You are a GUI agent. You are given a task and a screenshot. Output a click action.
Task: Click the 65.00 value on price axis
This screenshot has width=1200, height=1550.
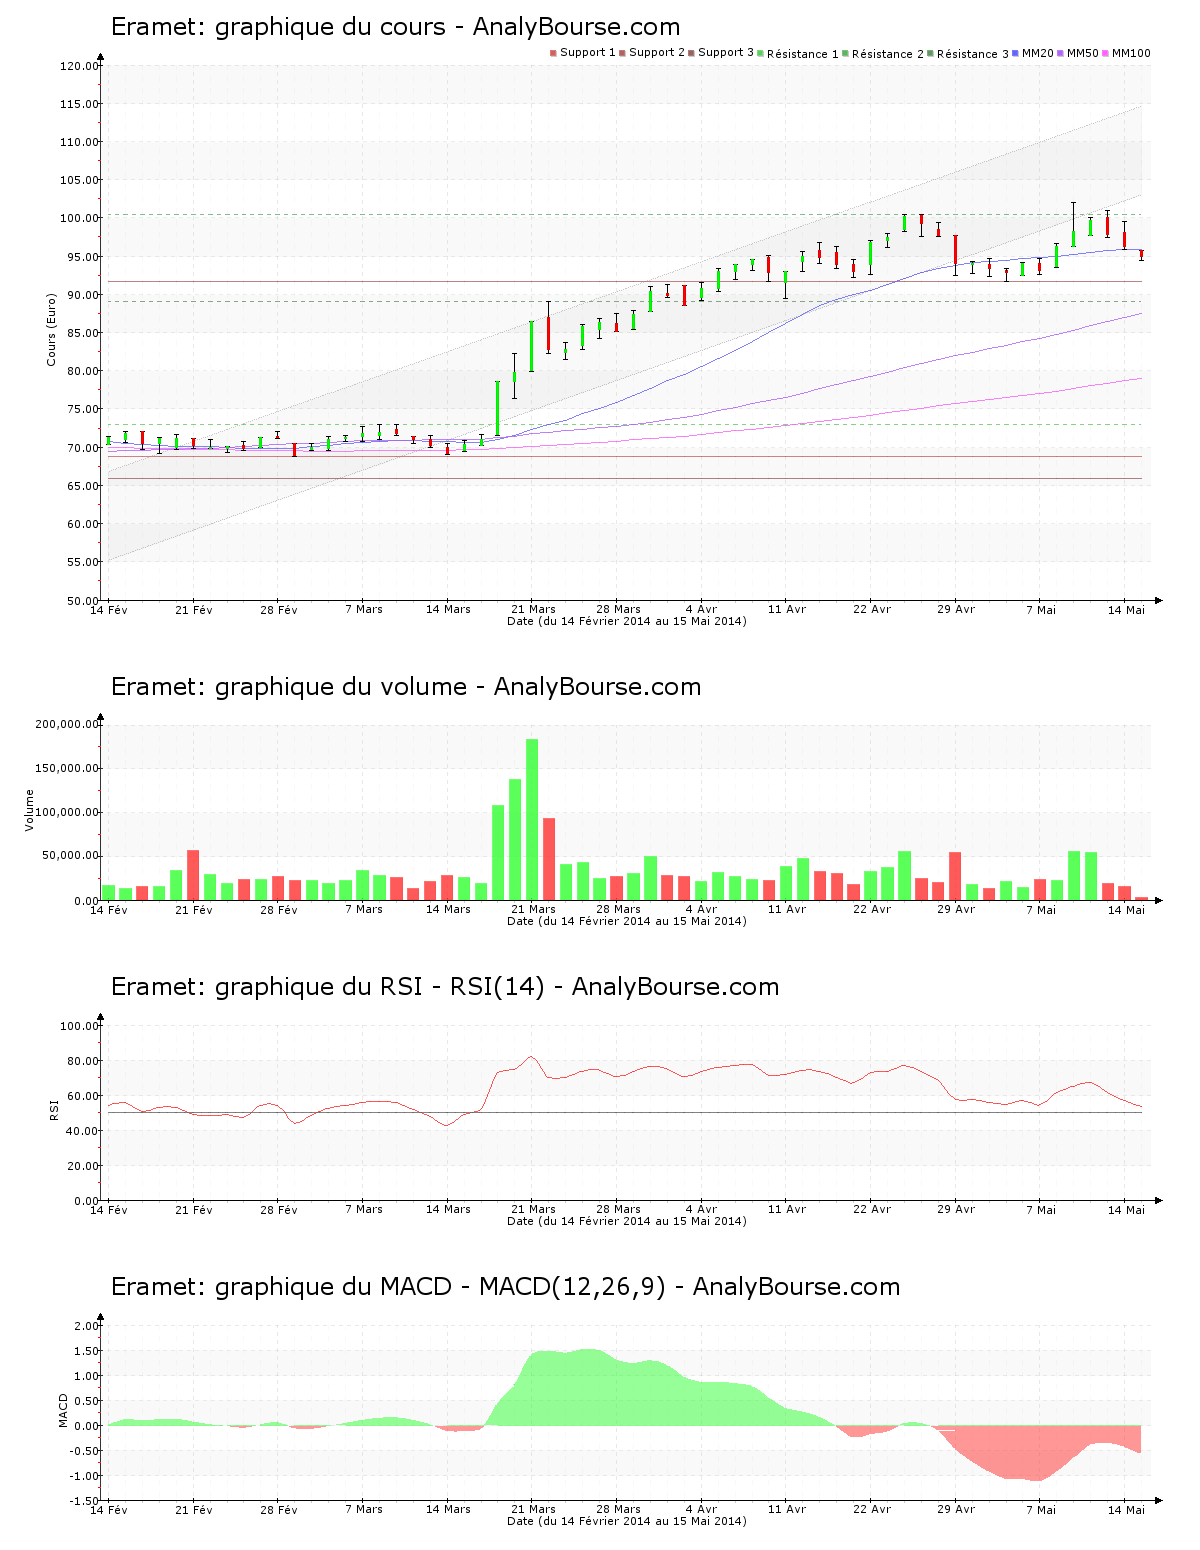click(x=82, y=486)
